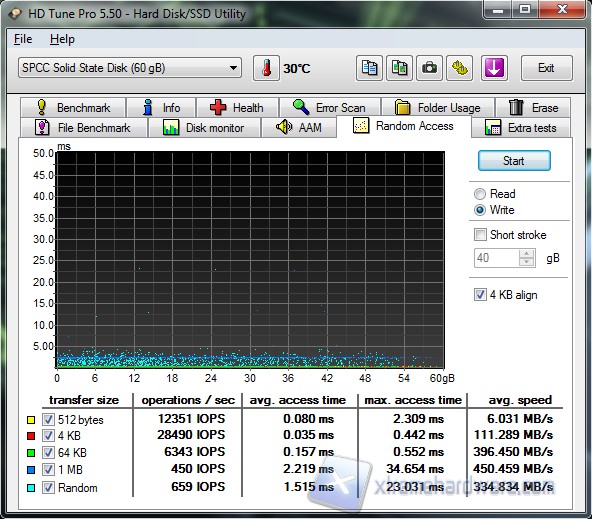This screenshot has width=592, height=519.
Task: Click the blue 1 MB color swatch
Action: [31, 470]
